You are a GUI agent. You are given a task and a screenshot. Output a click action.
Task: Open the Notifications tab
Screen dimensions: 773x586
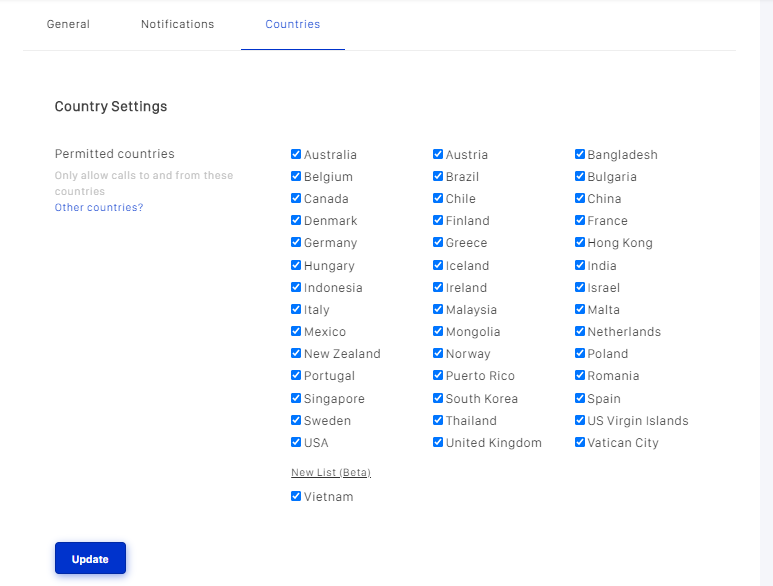pyautogui.click(x=177, y=24)
